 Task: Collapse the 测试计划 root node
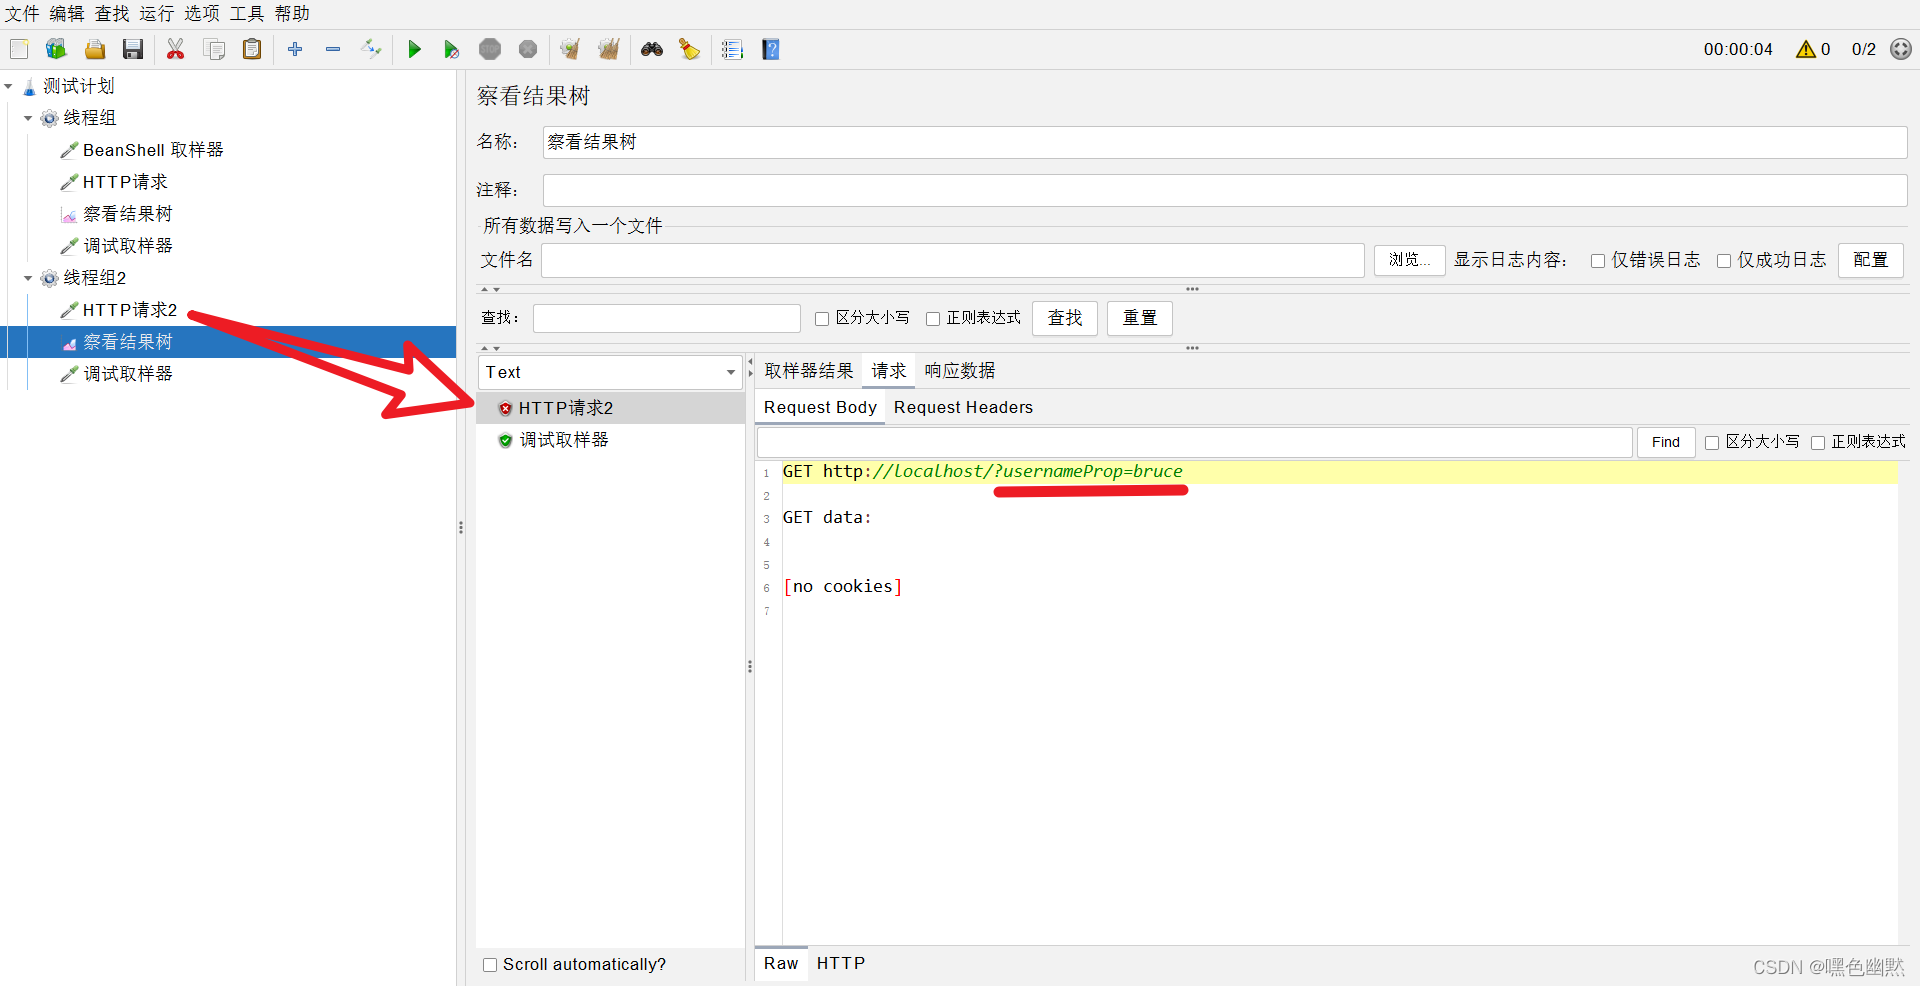10,86
